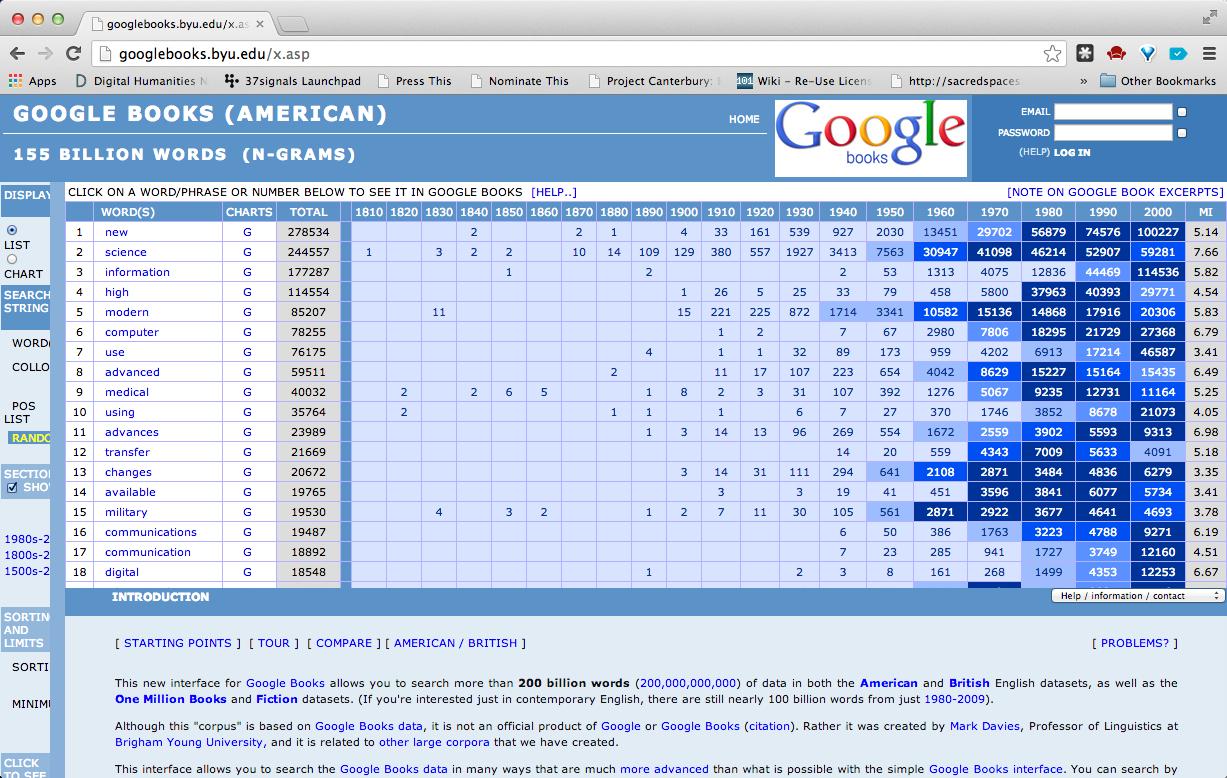Click the word 'military' in the list

coord(126,512)
